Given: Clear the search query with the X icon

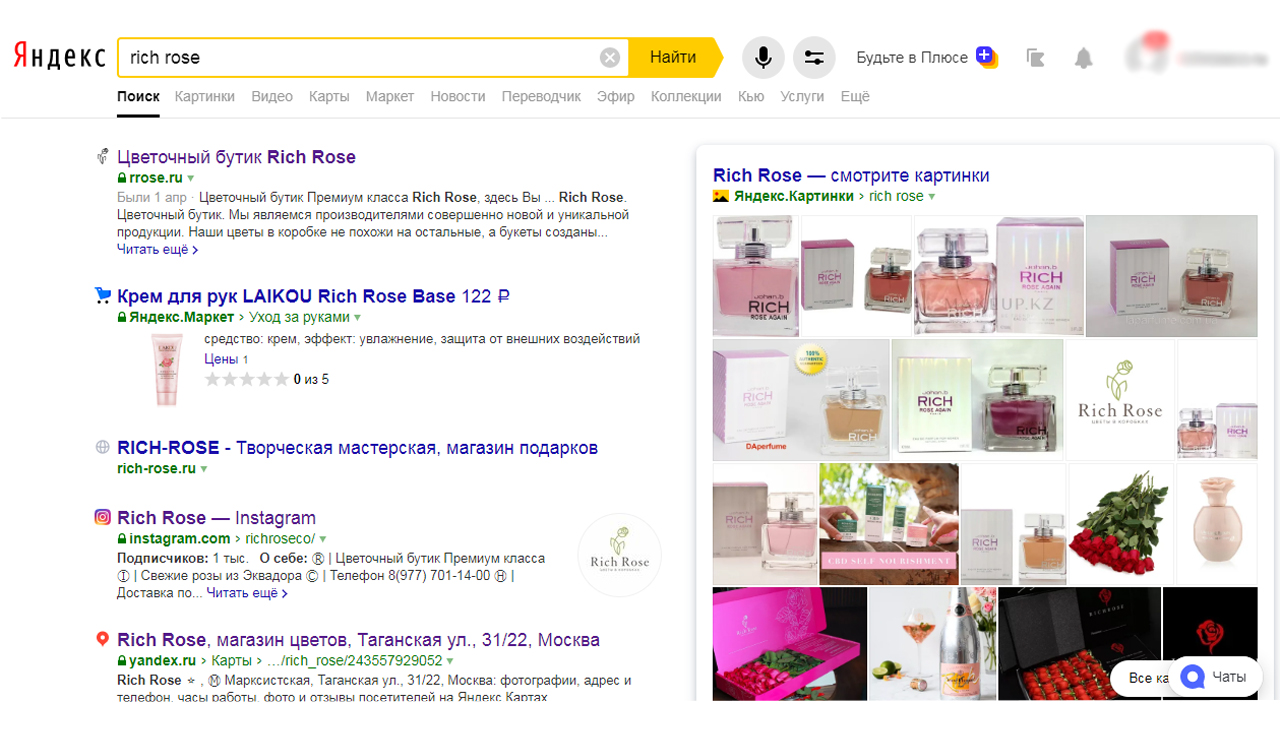Looking at the screenshot, I should [610, 58].
